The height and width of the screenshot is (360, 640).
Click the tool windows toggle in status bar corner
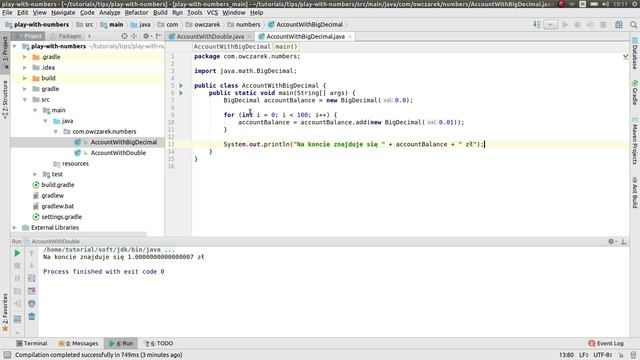(7, 355)
